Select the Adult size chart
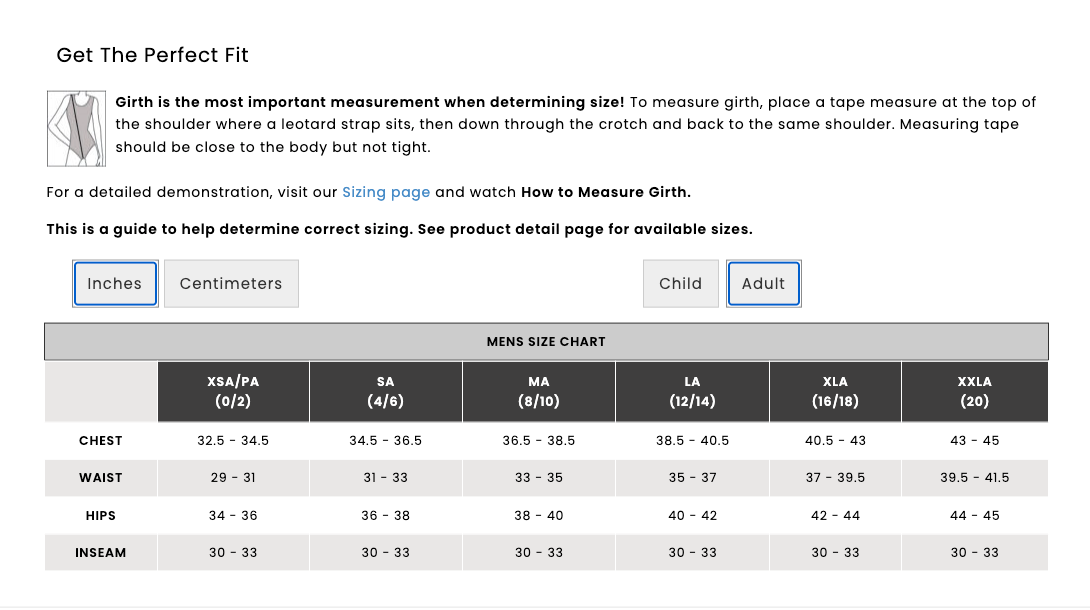Viewport: 1090px width, 610px height. pyautogui.click(x=764, y=283)
